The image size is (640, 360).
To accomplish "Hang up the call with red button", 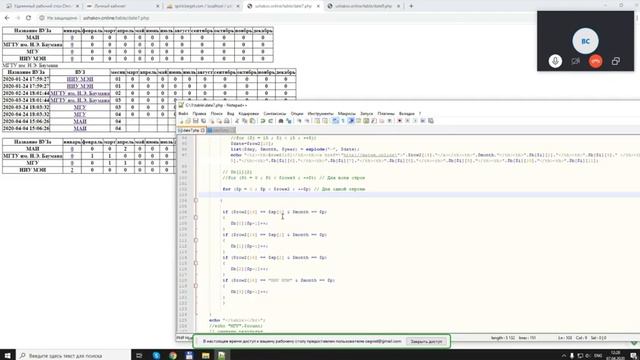I will (596, 61).
